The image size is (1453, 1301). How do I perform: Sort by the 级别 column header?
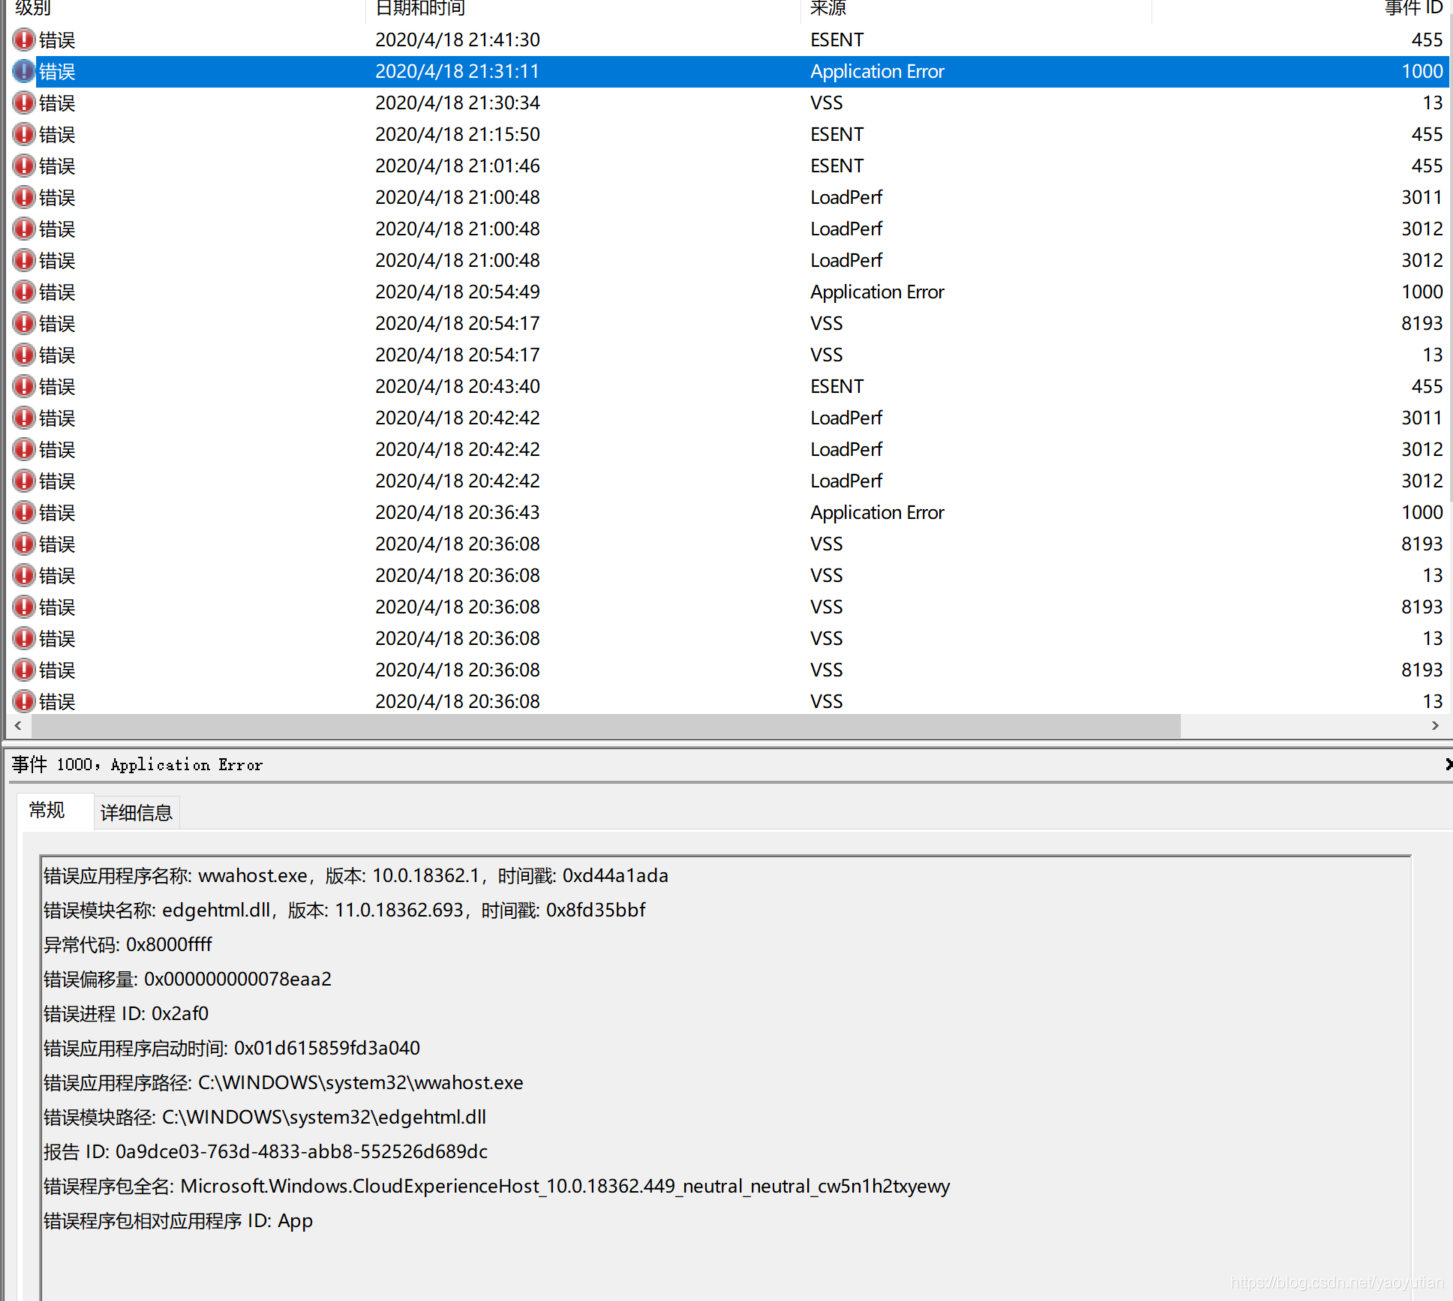point(33,8)
